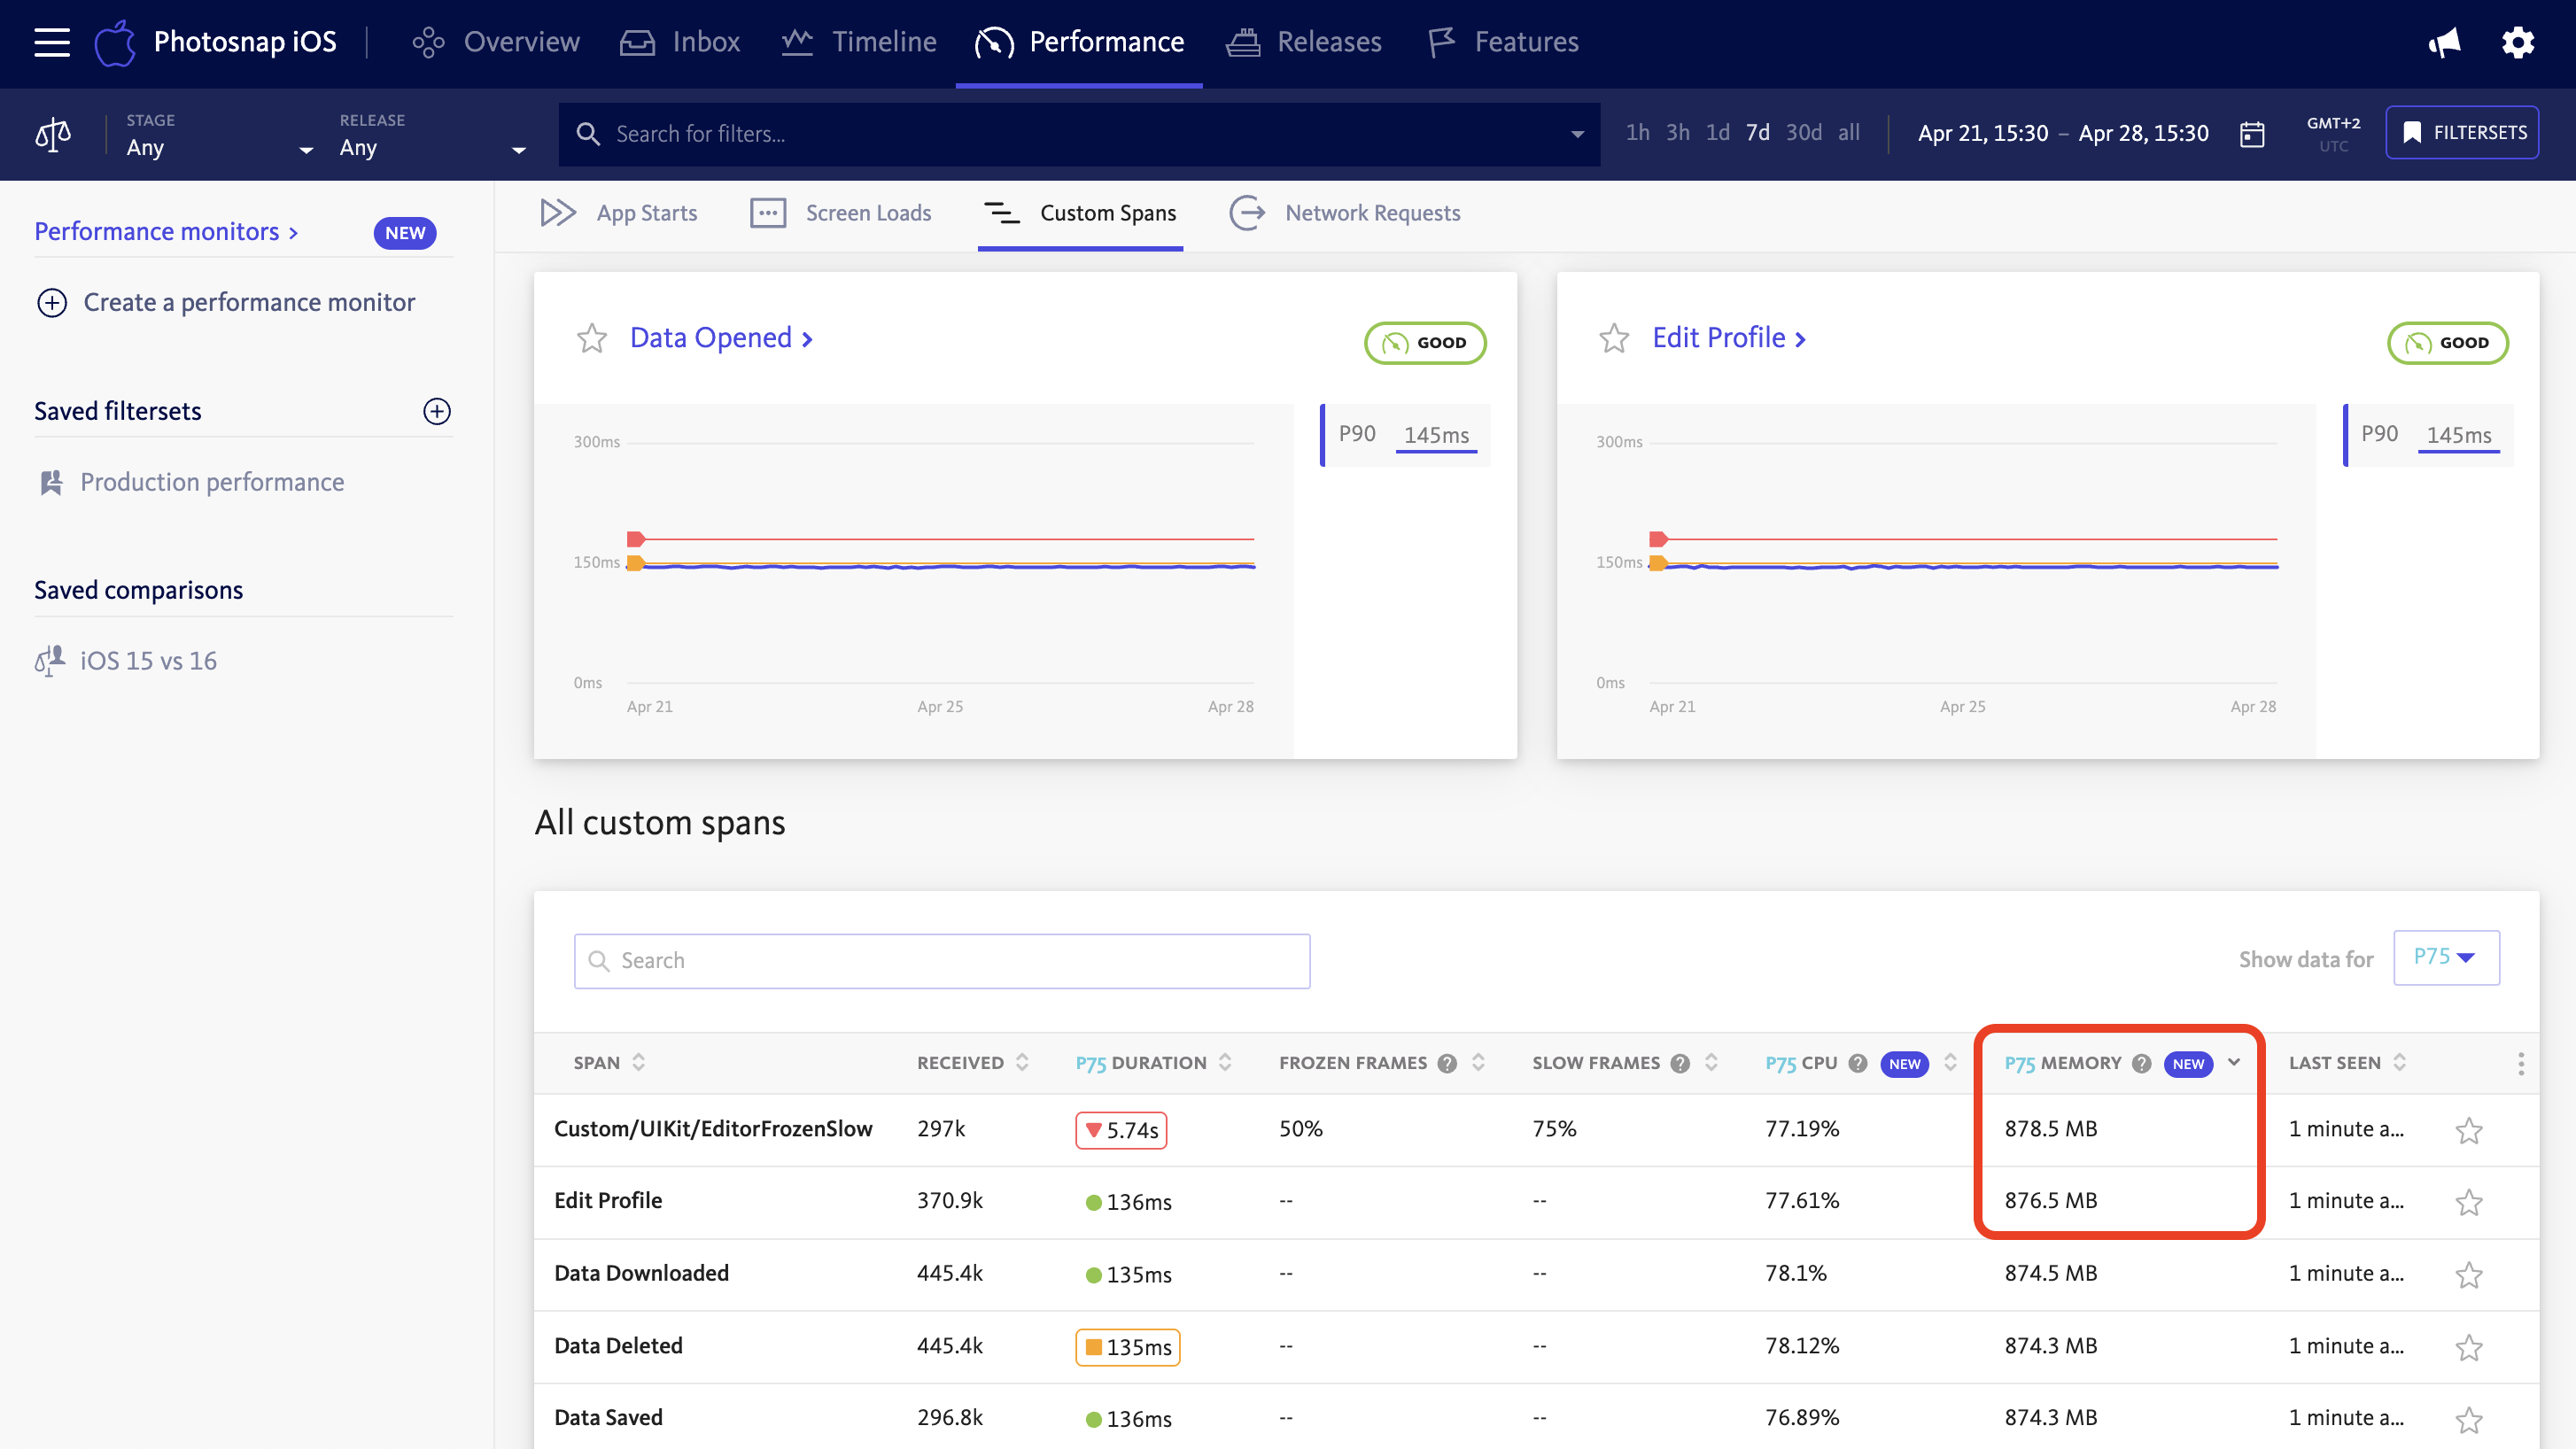Sort table by P75 Duration column
Image resolution: width=2576 pixels, height=1449 pixels.
pyautogui.click(x=1225, y=1062)
